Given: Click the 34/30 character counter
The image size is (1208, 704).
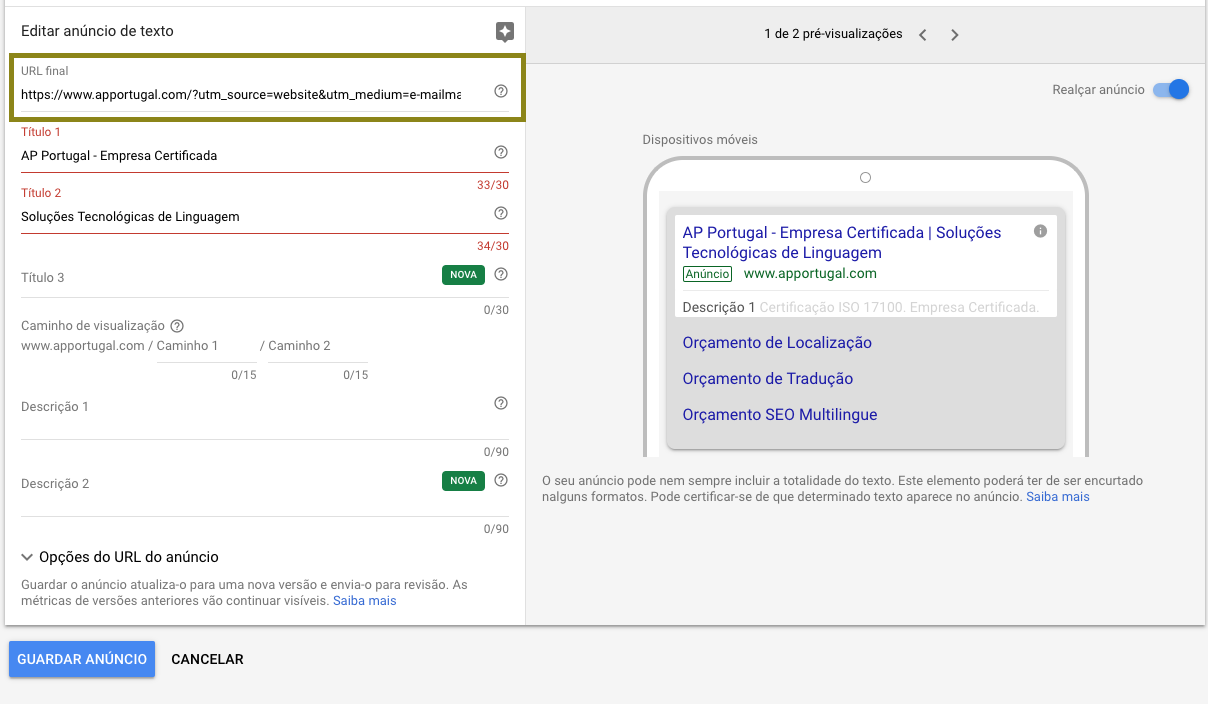Looking at the screenshot, I should coord(493,246).
